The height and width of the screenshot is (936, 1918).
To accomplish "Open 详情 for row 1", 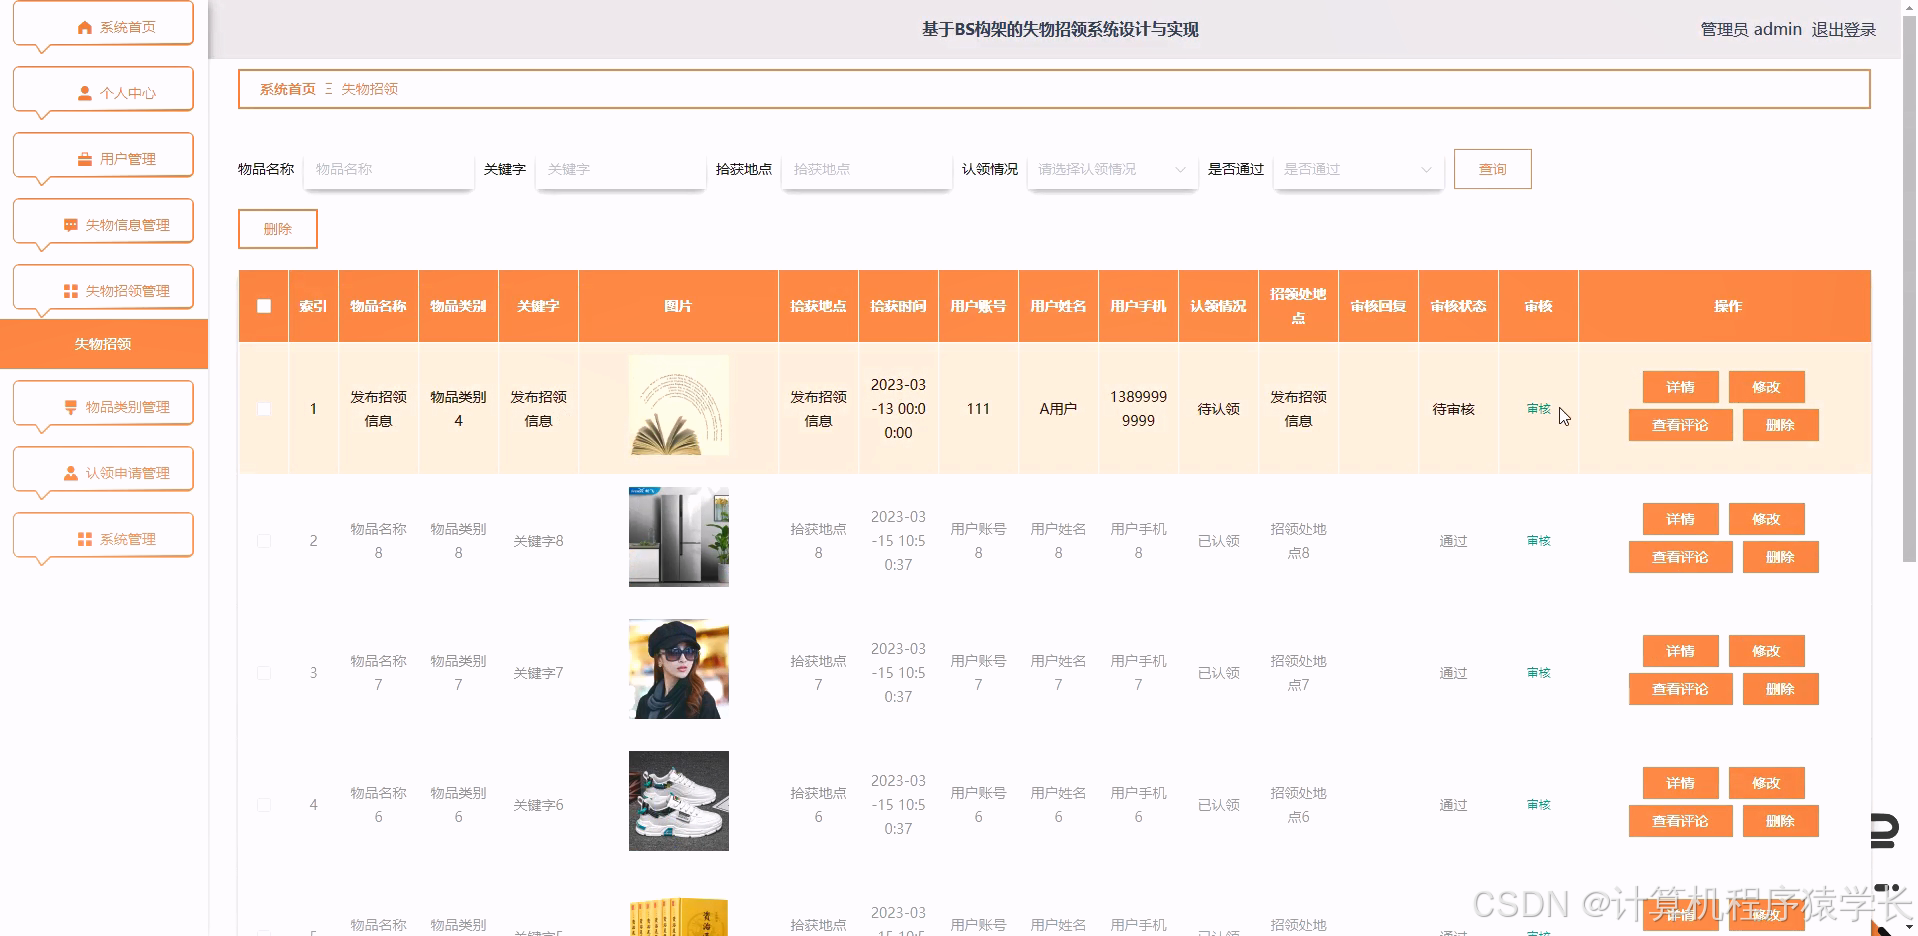I will [x=1680, y=387].
